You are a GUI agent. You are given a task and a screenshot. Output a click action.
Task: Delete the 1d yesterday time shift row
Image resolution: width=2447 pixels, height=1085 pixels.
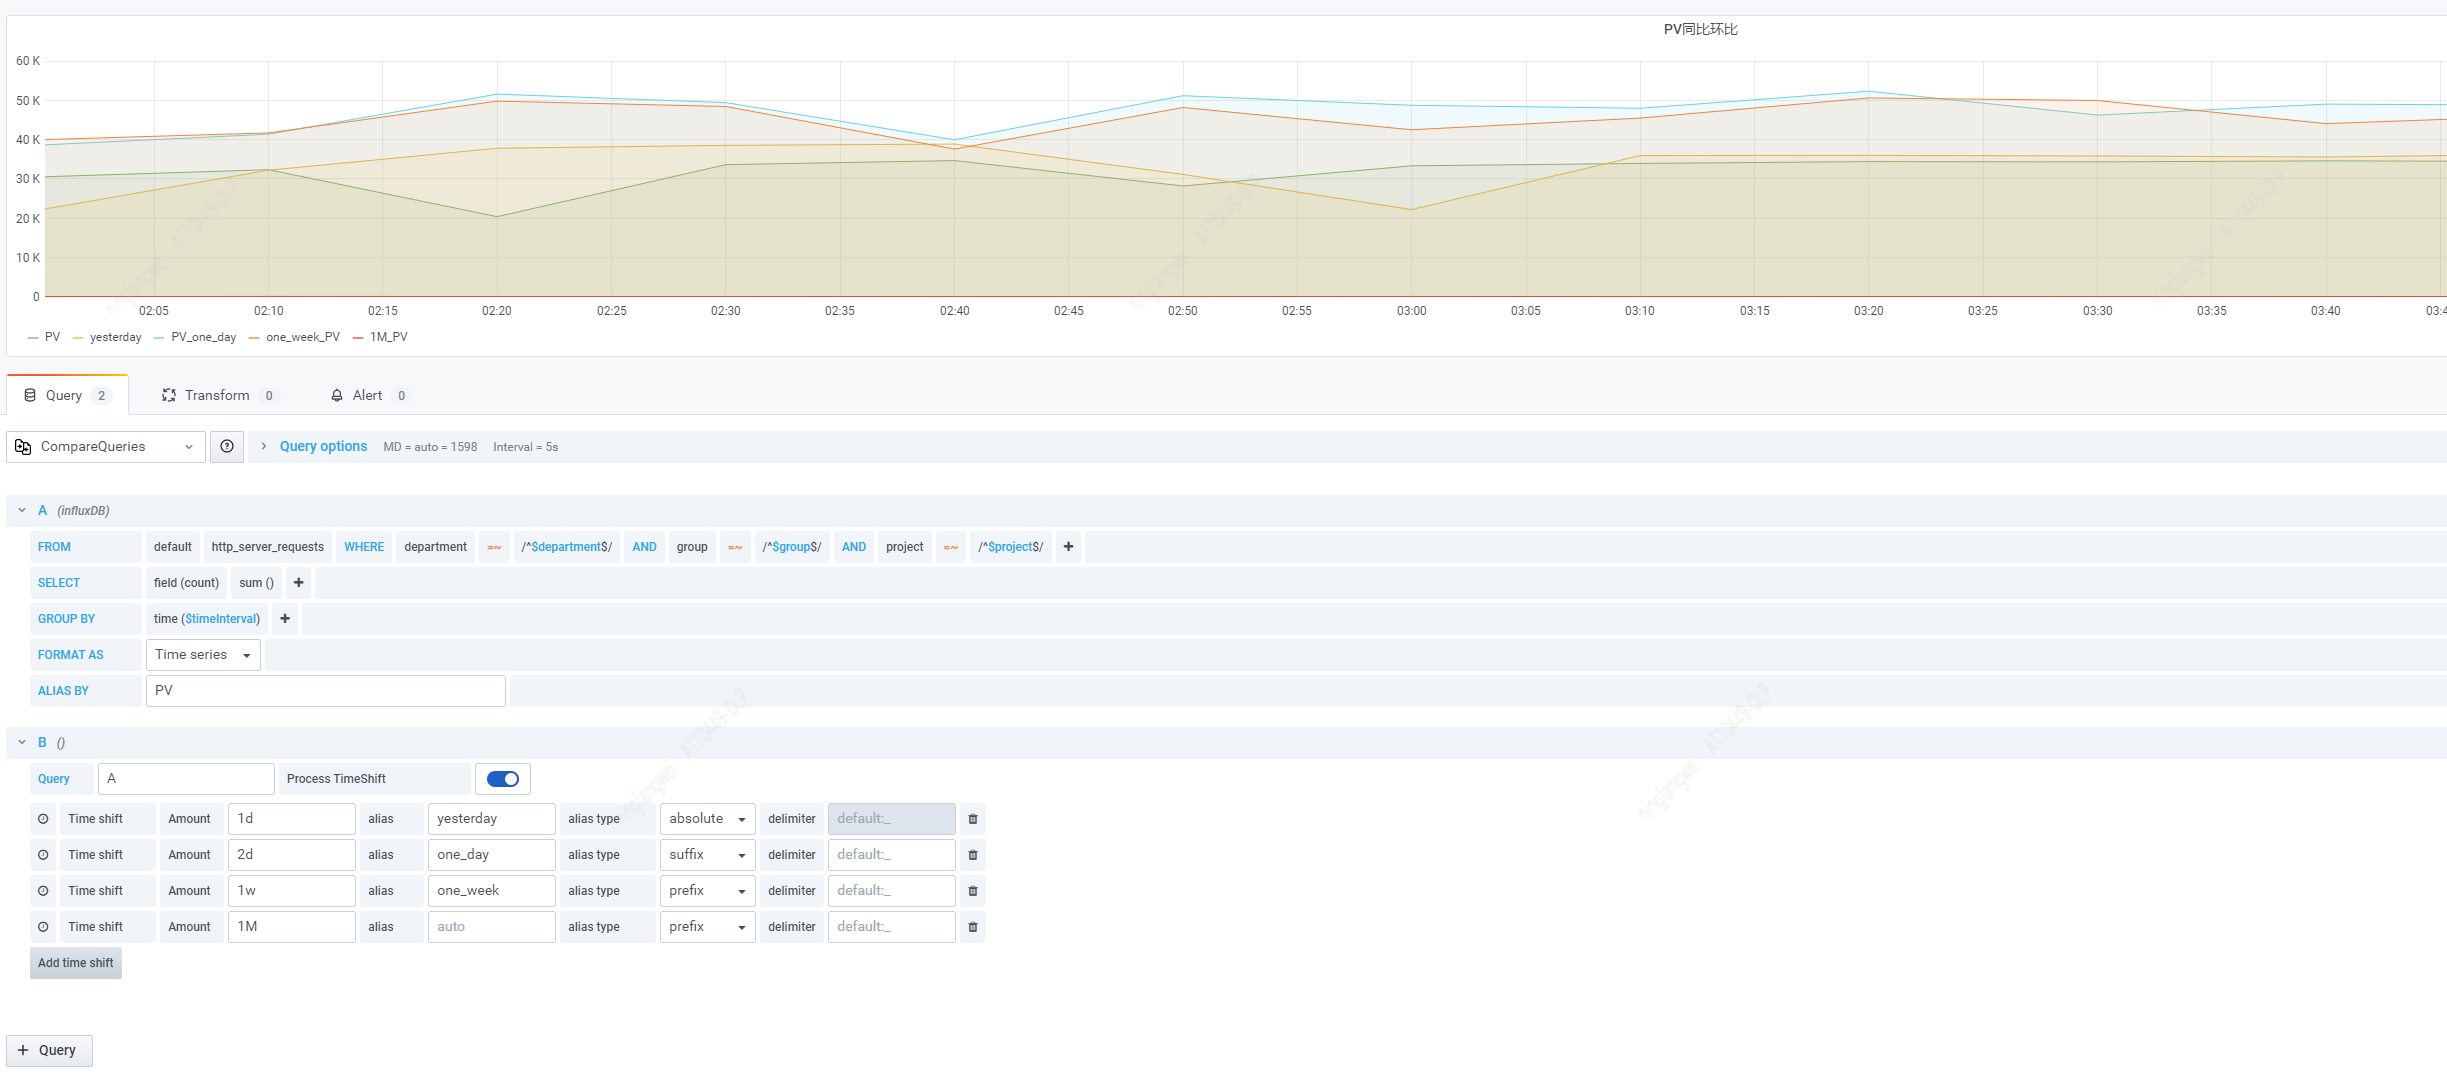point(972,819)
